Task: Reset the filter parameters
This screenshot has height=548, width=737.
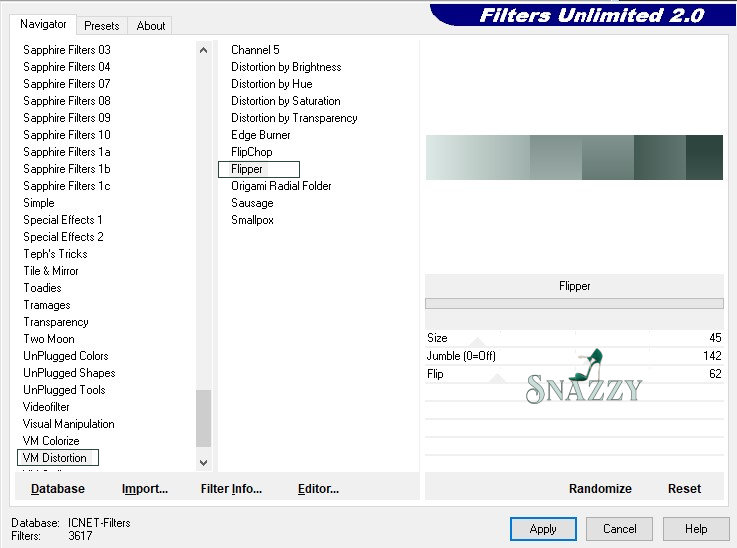Action: point(684,489)
